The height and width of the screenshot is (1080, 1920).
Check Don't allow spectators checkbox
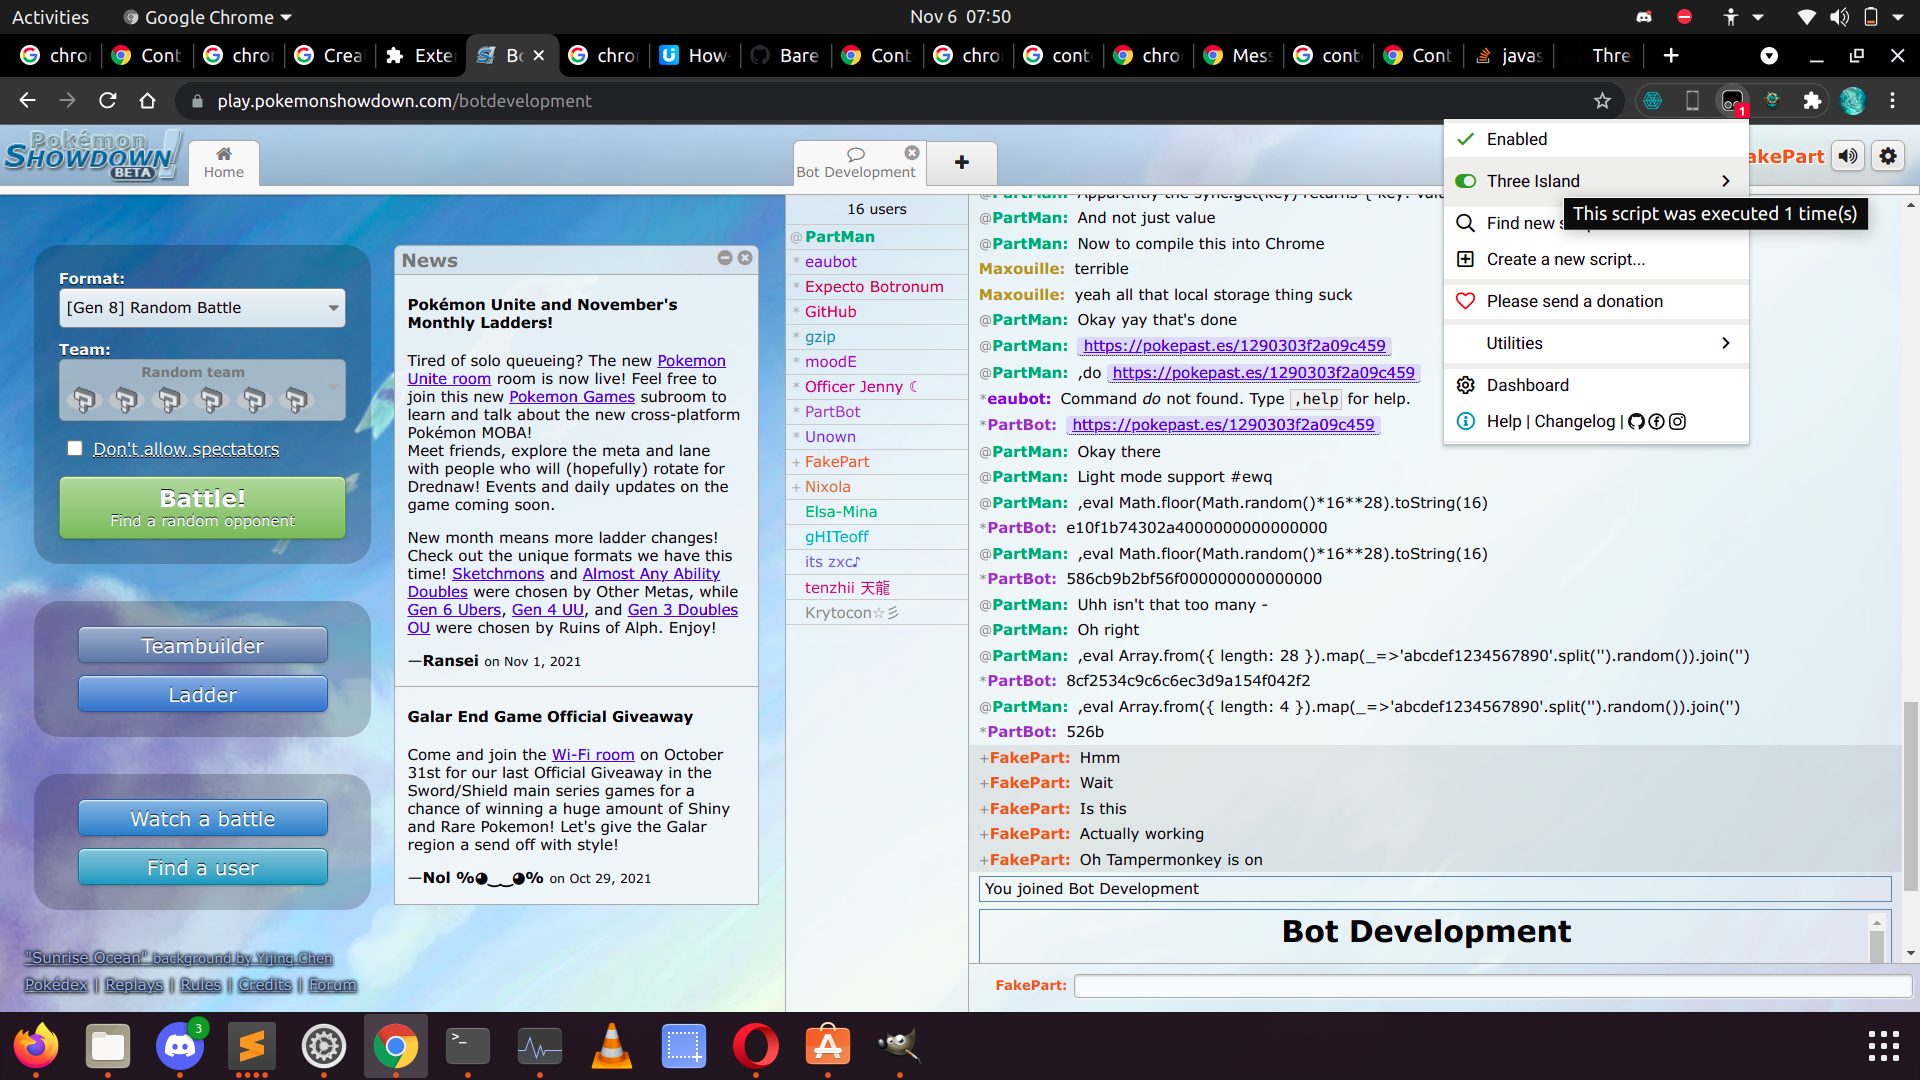pos(74,447)
